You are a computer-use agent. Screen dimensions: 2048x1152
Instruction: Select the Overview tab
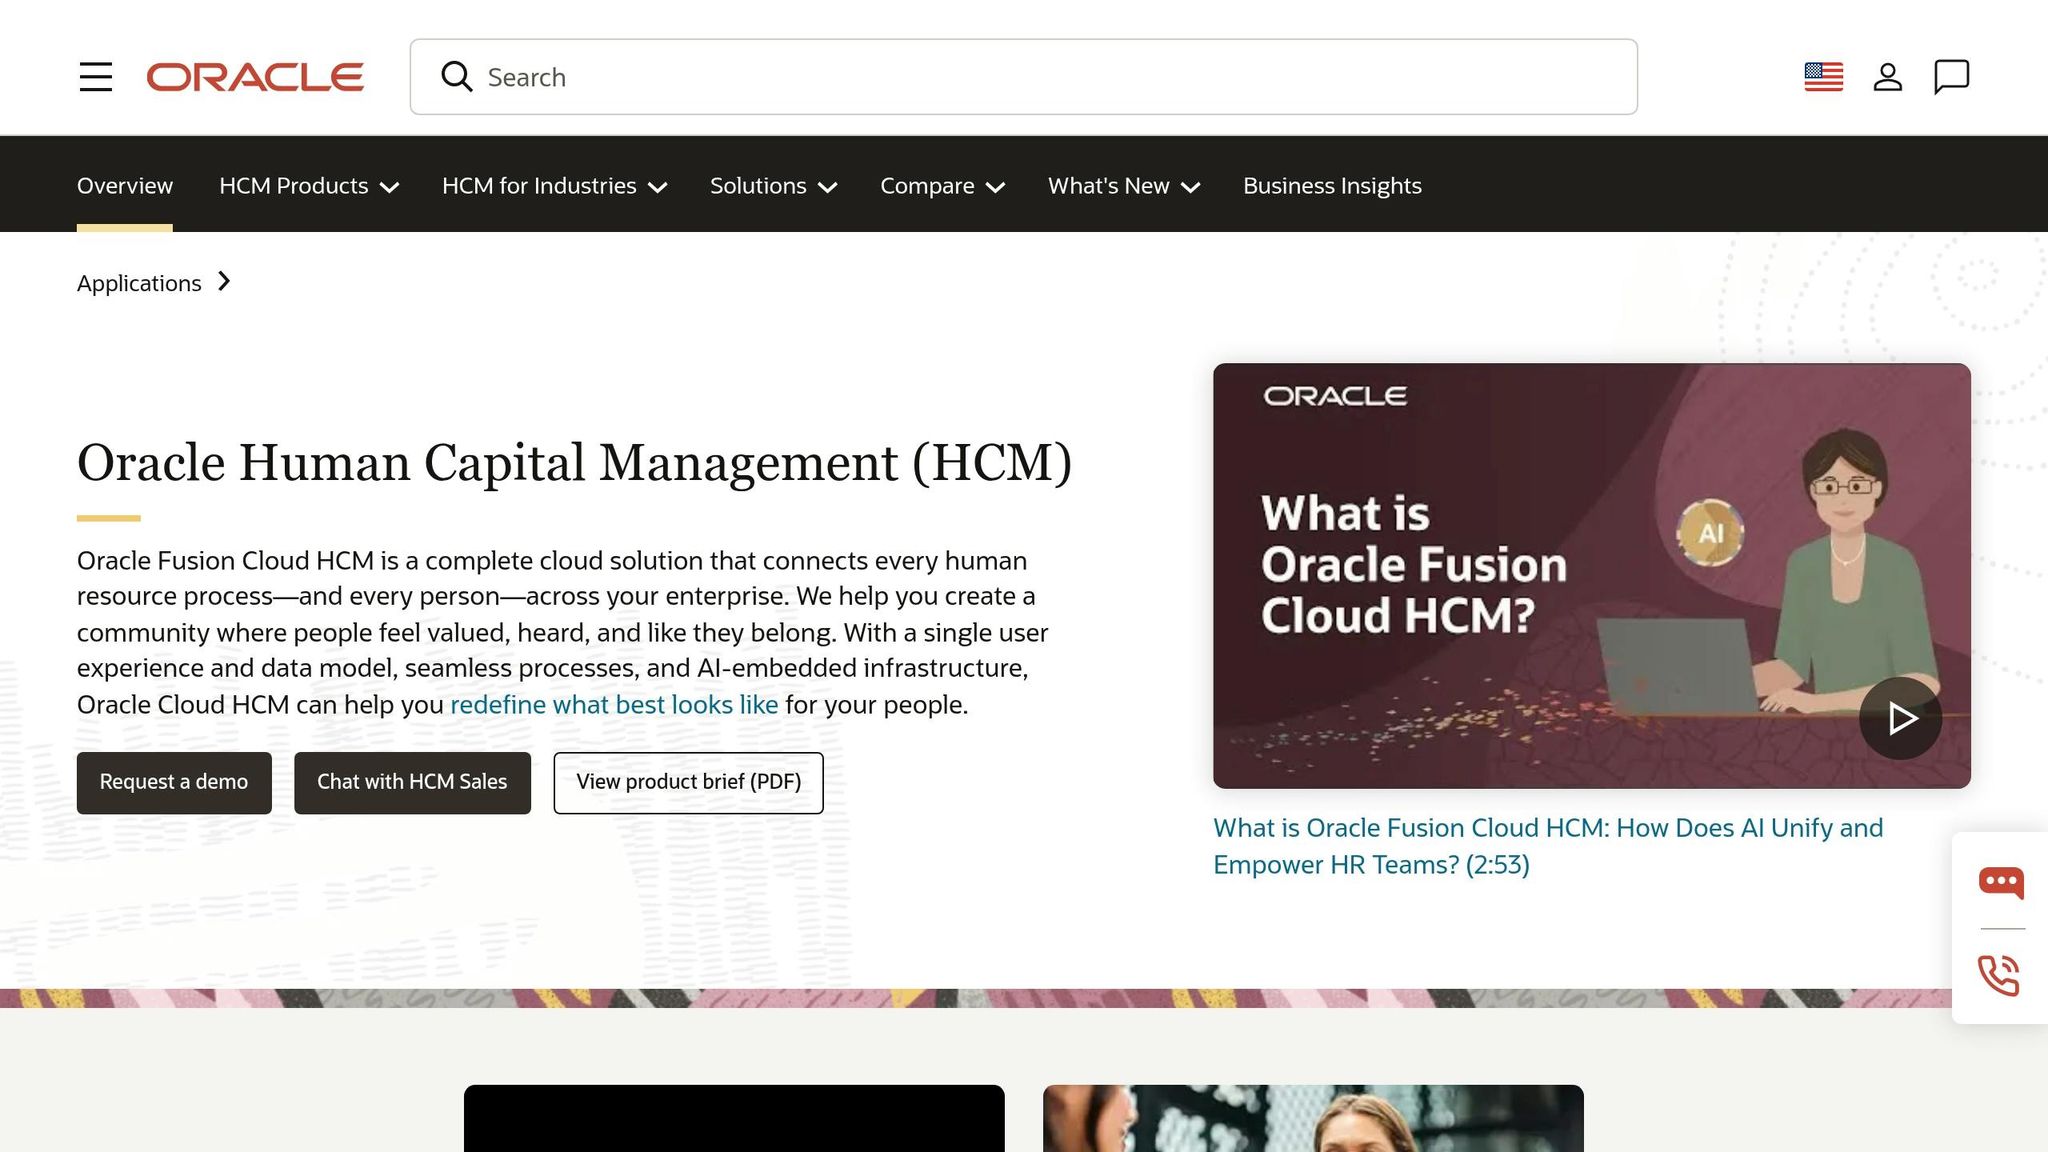(x=125, y=186)
